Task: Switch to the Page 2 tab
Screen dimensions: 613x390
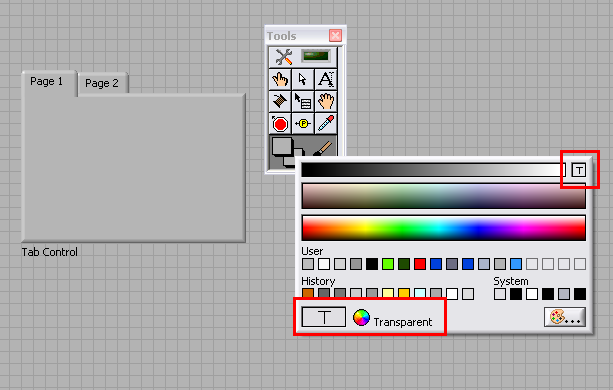Action: point(102,83)
